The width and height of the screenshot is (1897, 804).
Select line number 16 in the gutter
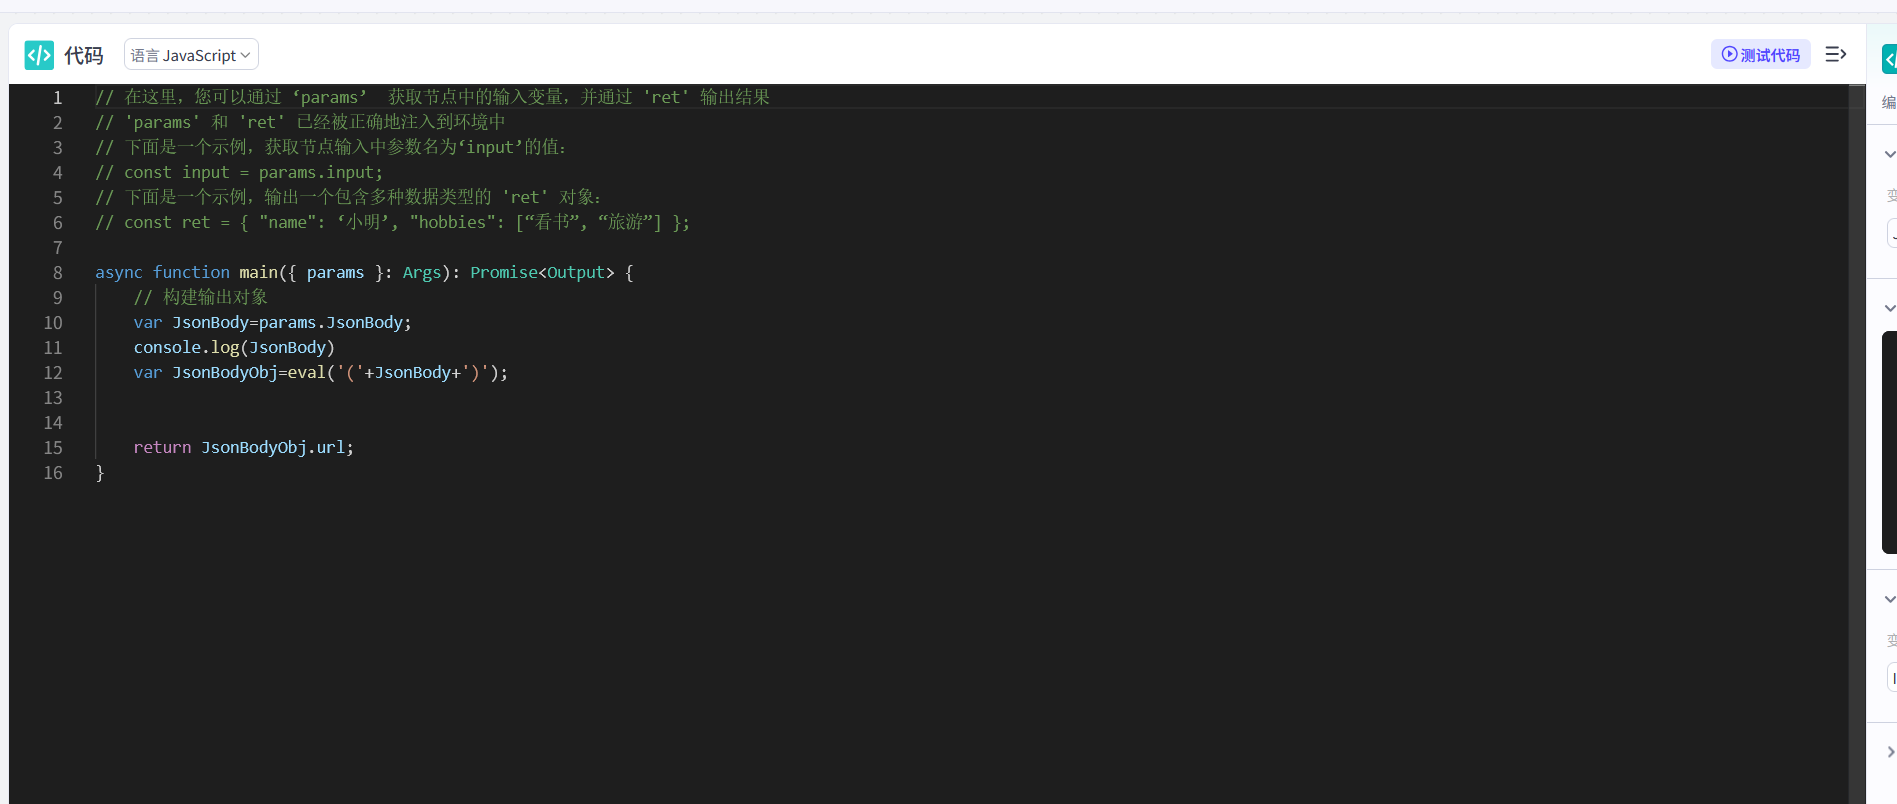53,473
